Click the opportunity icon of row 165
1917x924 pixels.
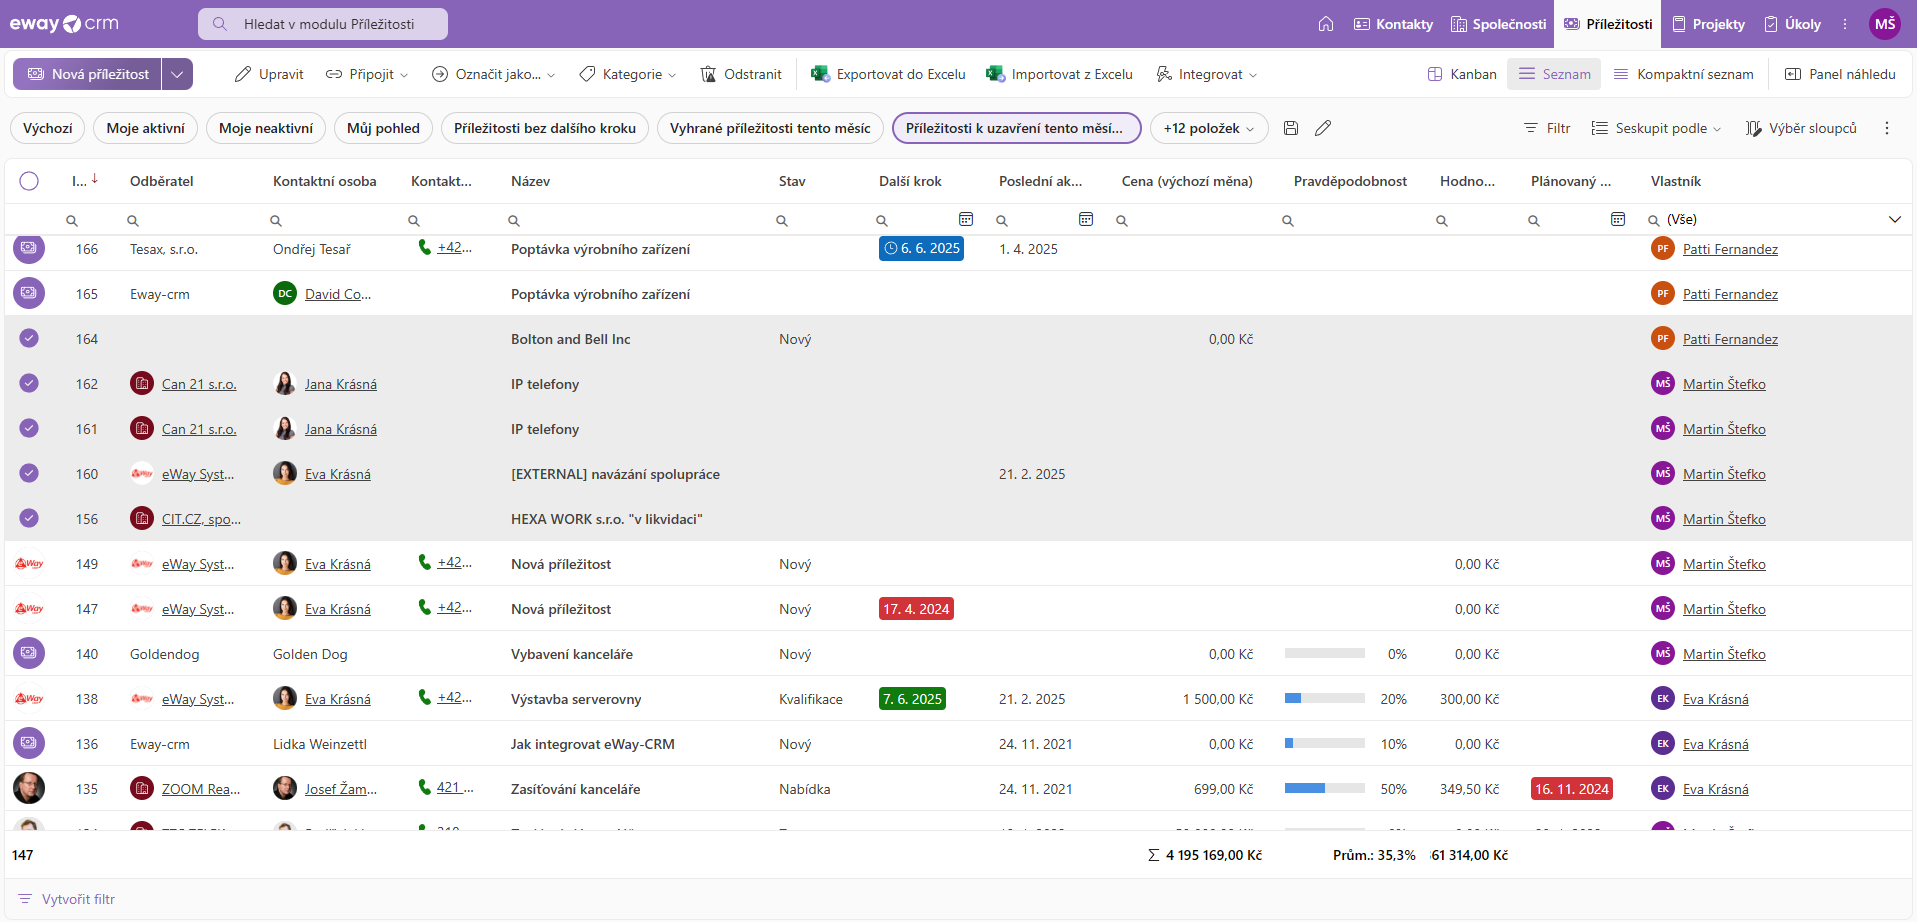point(29,293)
